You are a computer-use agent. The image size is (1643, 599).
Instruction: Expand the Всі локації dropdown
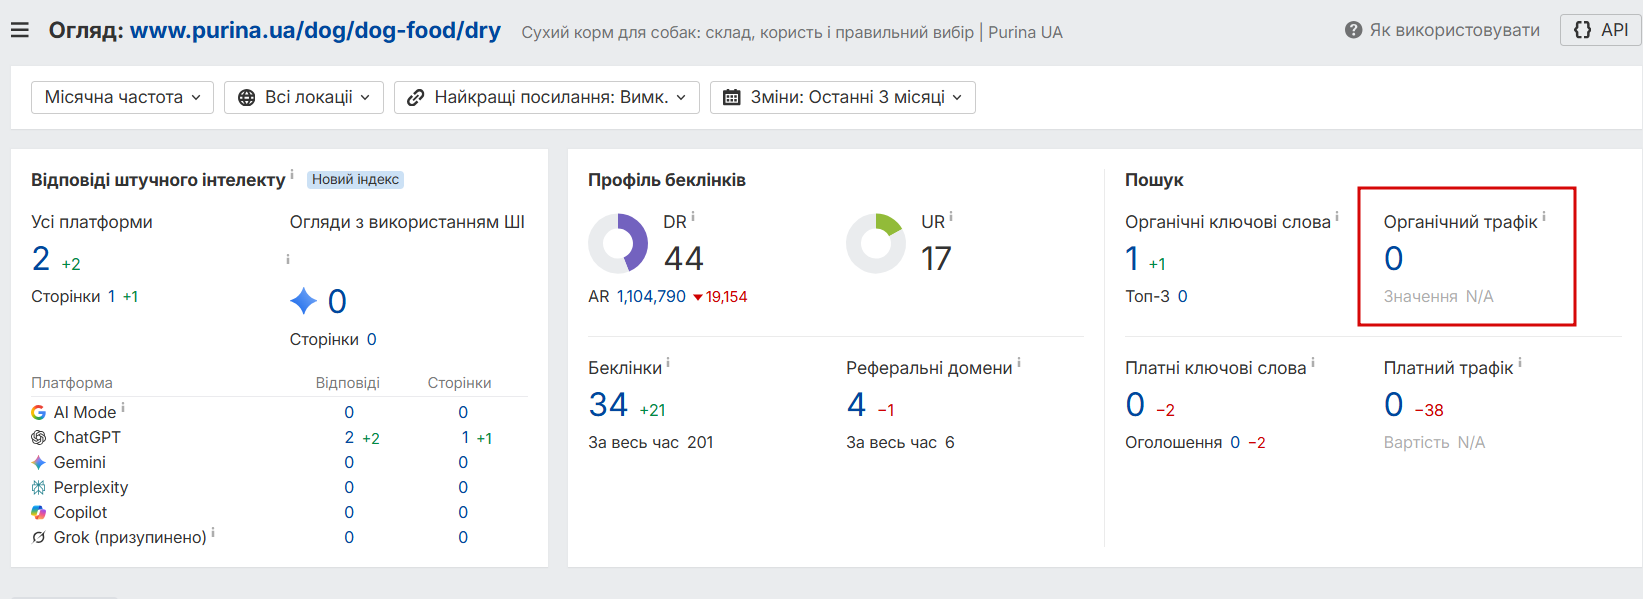[x=304, y=97]
